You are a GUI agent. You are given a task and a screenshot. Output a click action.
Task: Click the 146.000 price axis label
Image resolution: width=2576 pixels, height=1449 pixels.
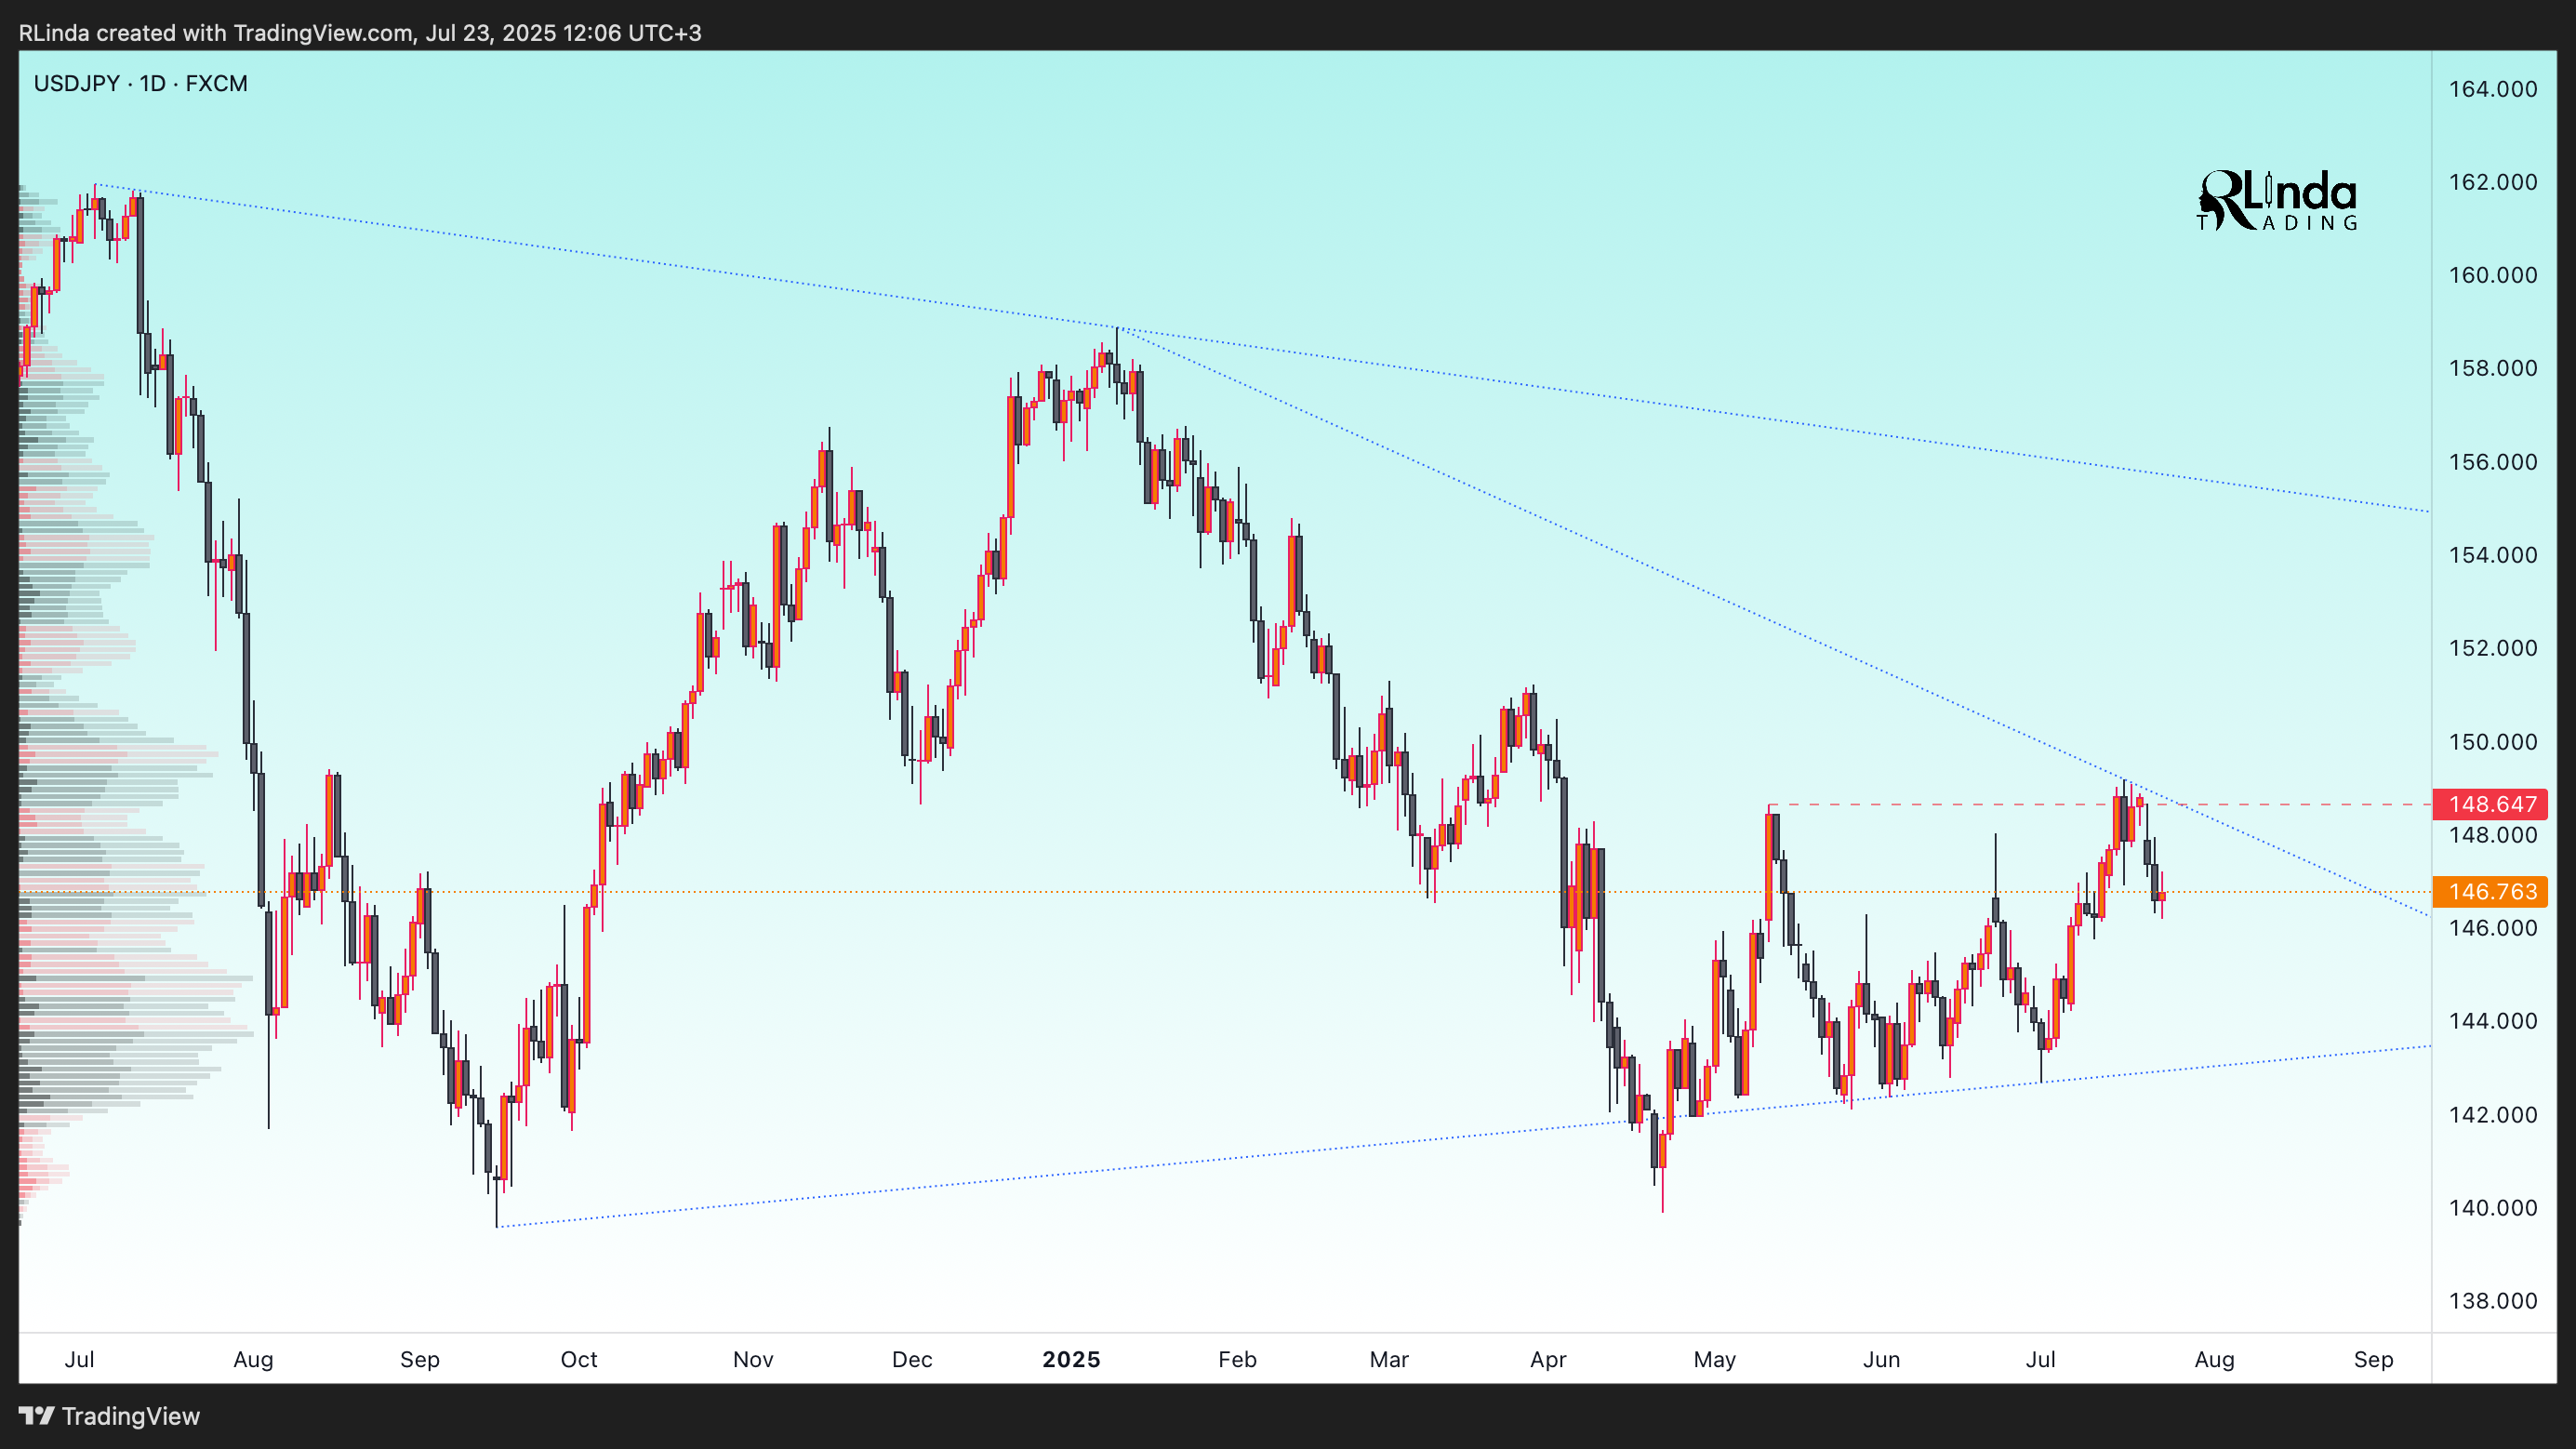point(2493,928)
